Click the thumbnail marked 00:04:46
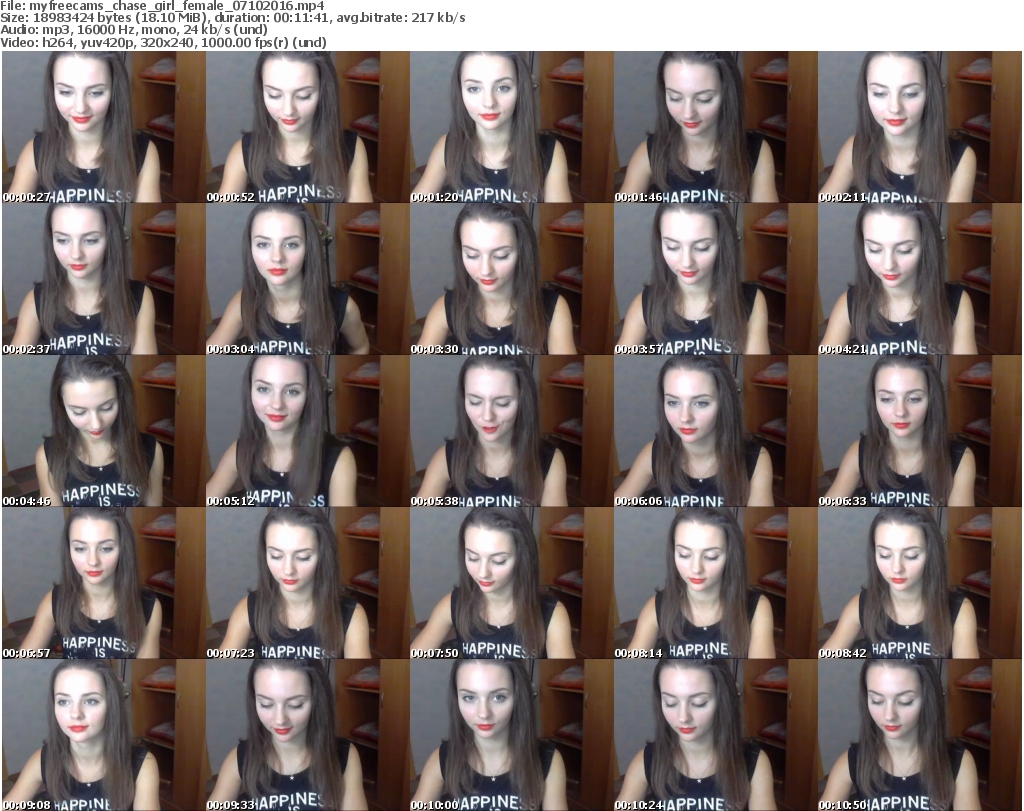Viewport: 1024px width, 811px height. click(x=103, y=431)
